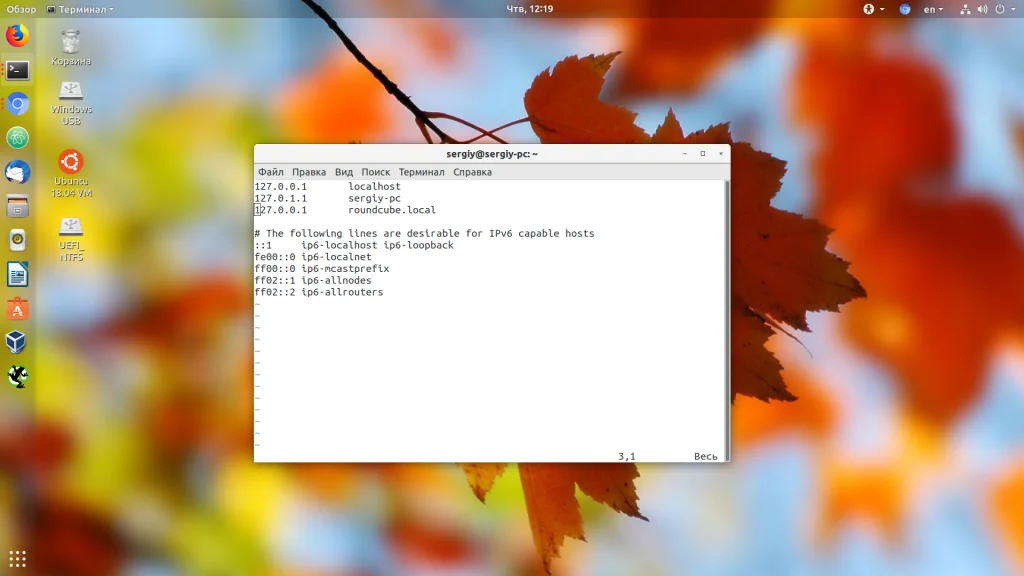This screenshot has width=1024, height=576.
Task: Open the gecko app icon in dock
Action: (x=18, y=376)
